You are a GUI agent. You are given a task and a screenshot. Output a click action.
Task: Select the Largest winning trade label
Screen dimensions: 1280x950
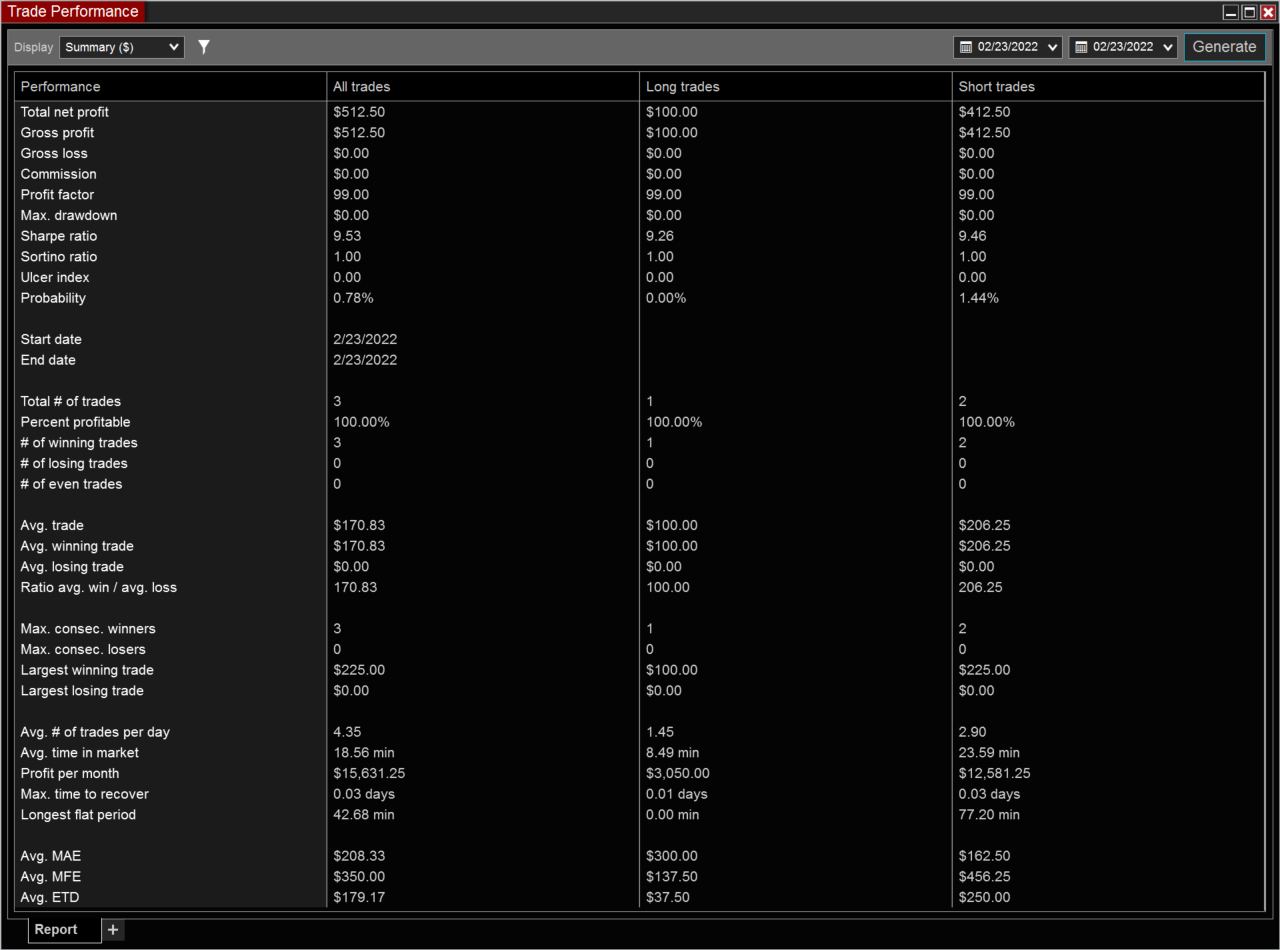coord(87,670)
